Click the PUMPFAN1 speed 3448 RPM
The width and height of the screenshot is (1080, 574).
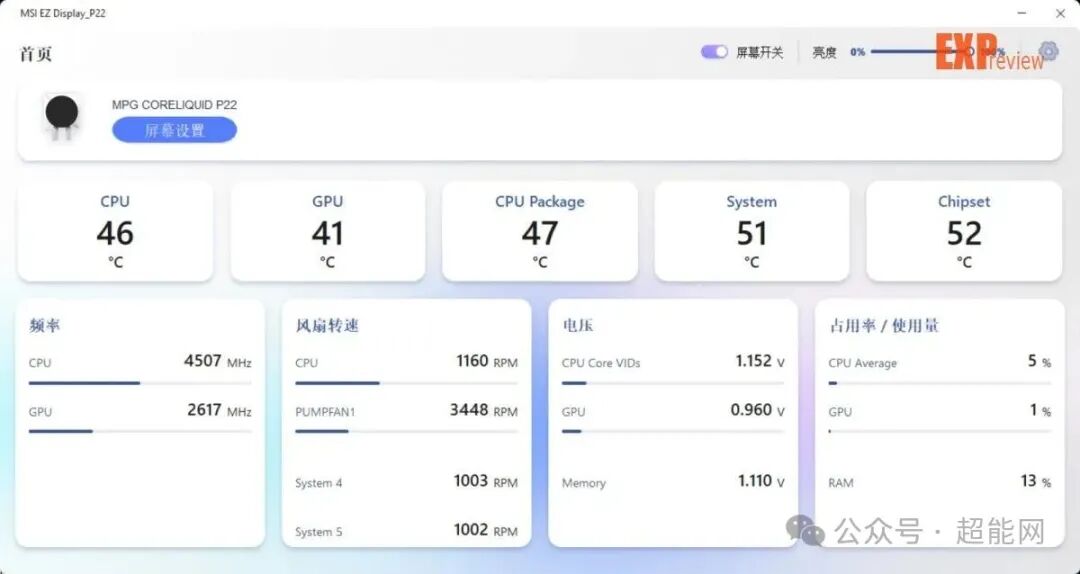pyautogui.click(x=484, y=410)
